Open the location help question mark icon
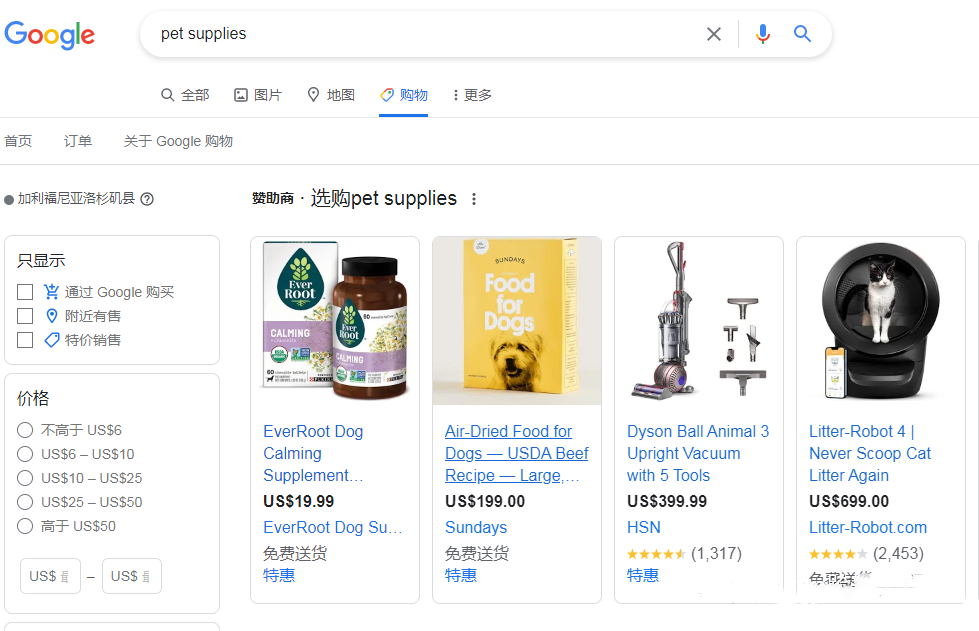979x631 pixels. coord(146,199)
